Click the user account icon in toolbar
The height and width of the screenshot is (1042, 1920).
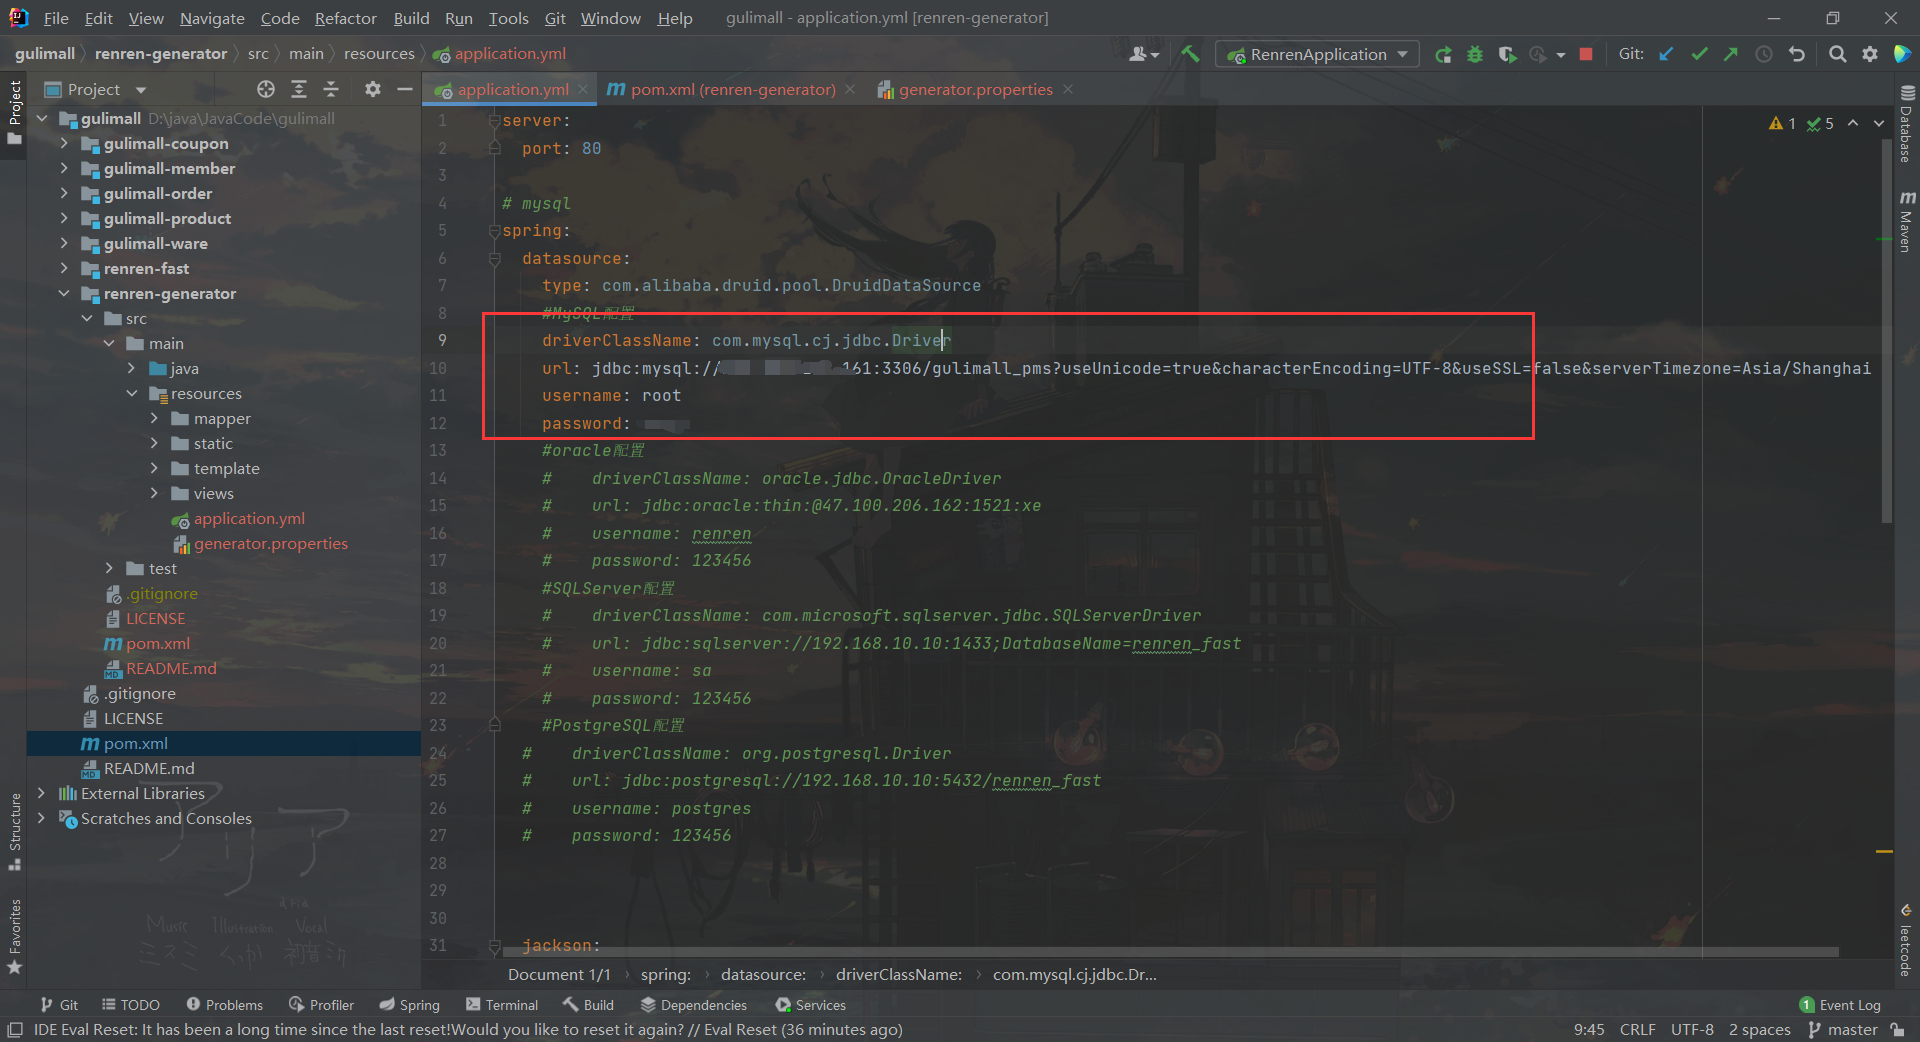[x=1143, y=54]
